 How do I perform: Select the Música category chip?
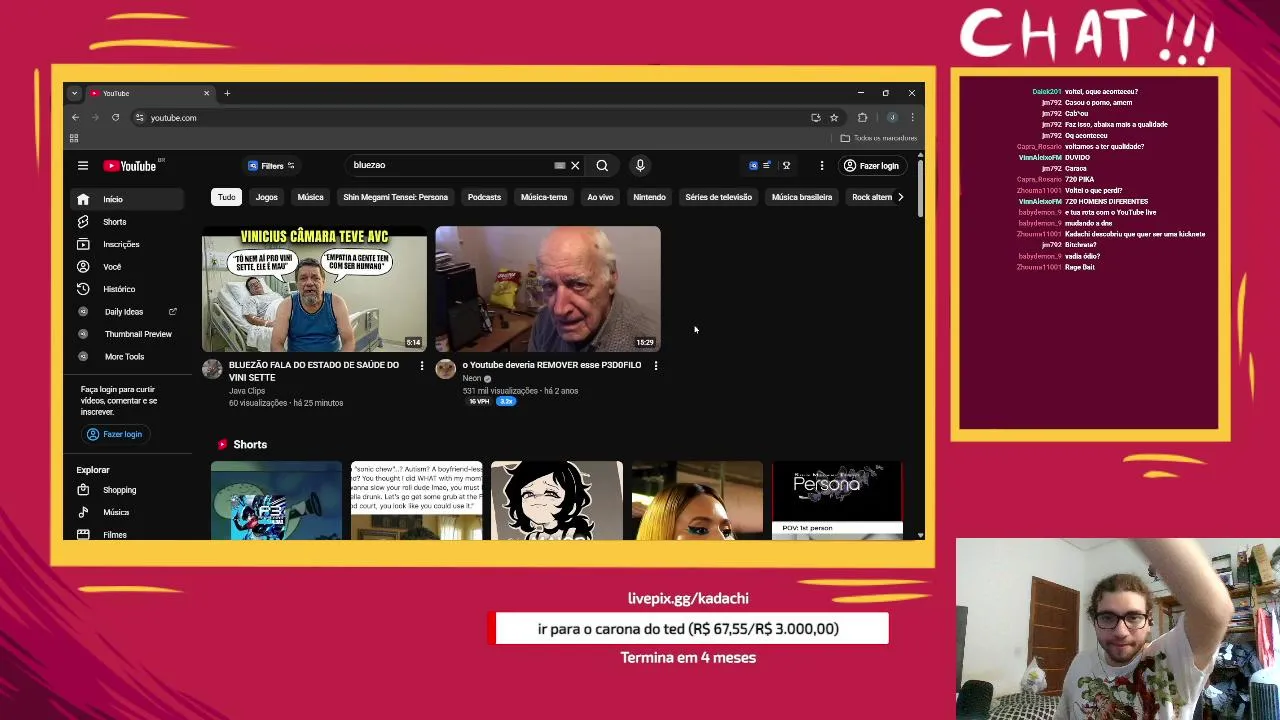coord(310,197)
